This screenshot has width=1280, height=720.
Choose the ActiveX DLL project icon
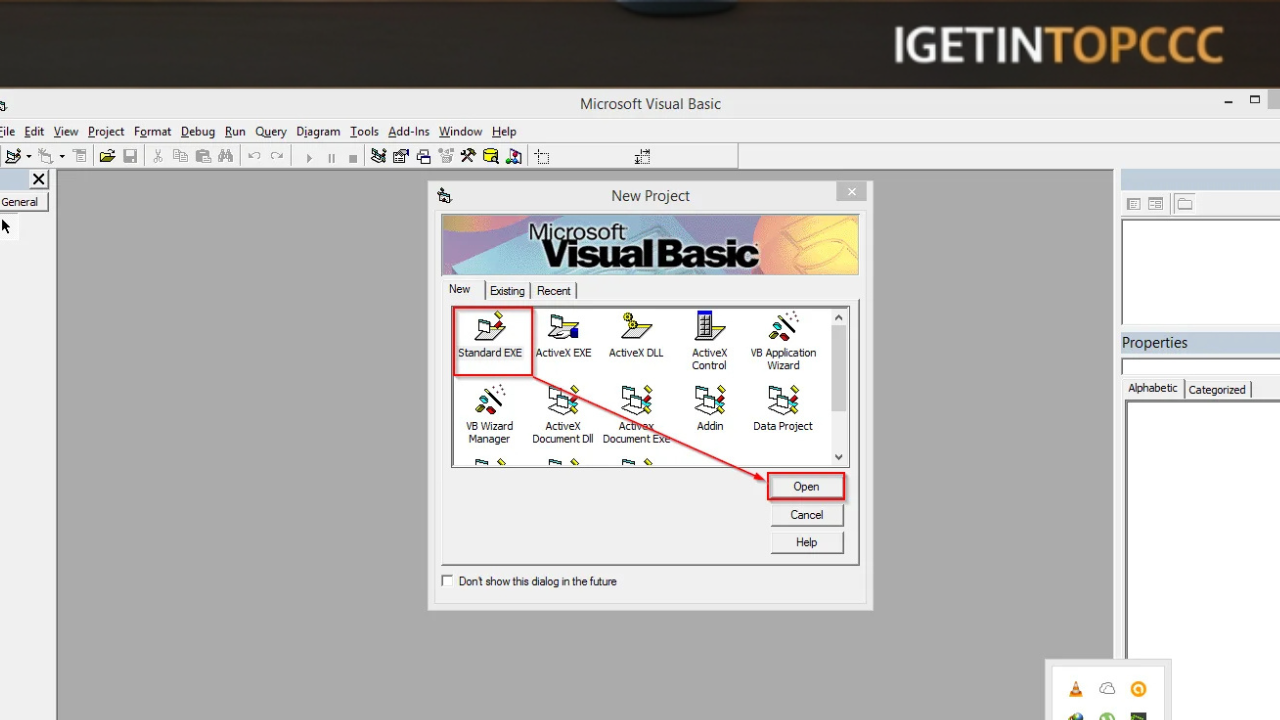(x=636, y=336)
